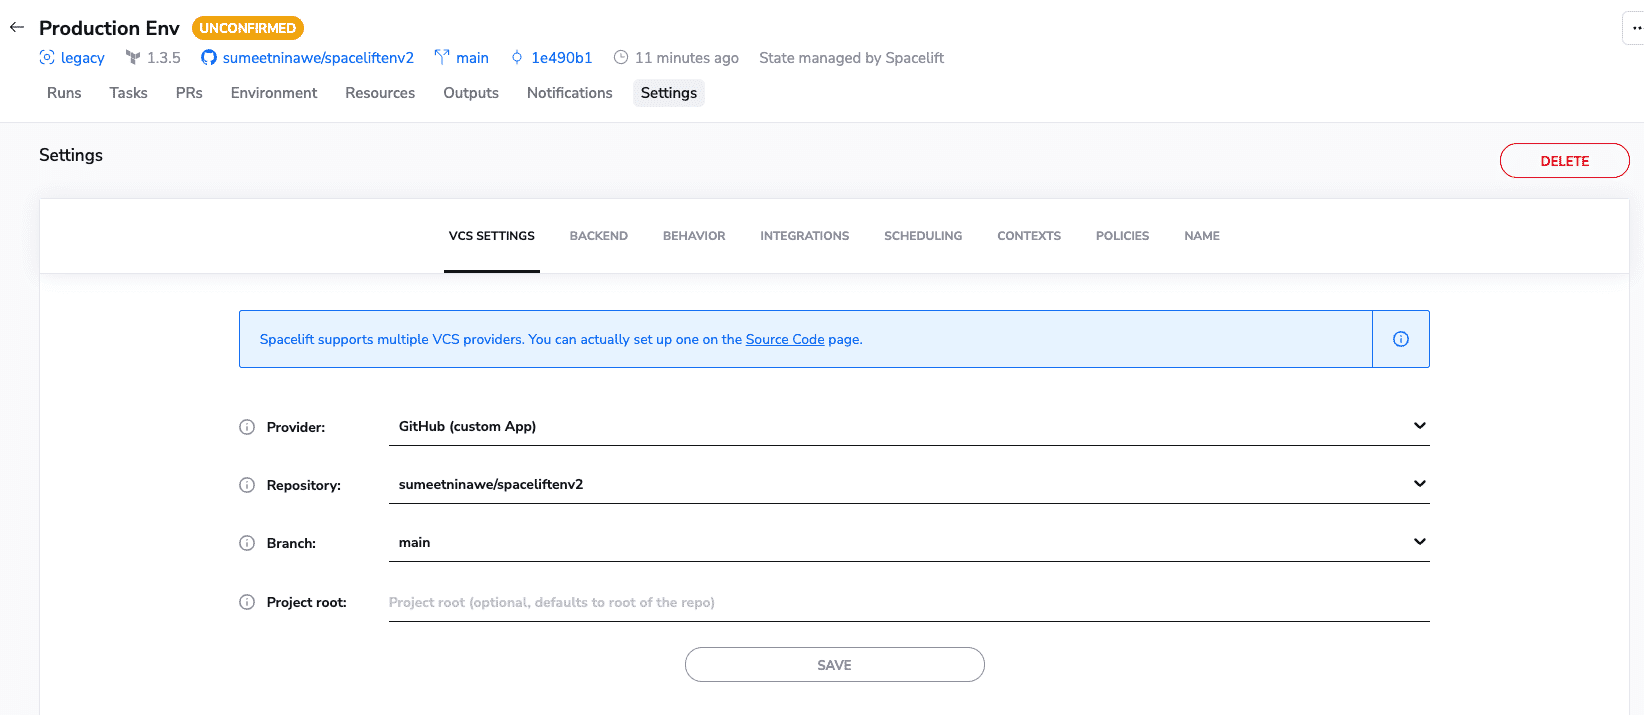Screen dimensions: 1644x715
Task: Open the legacy space link
Action: pos(83,58)
